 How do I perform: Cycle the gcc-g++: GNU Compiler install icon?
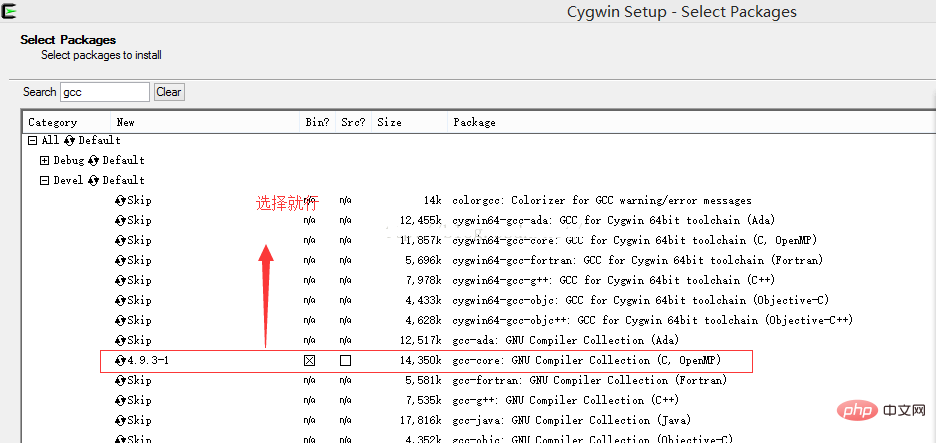[121, 401]
